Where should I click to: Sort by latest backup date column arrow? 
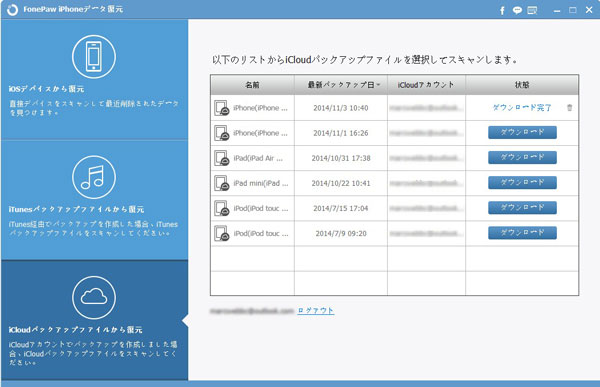pos(378,85)
